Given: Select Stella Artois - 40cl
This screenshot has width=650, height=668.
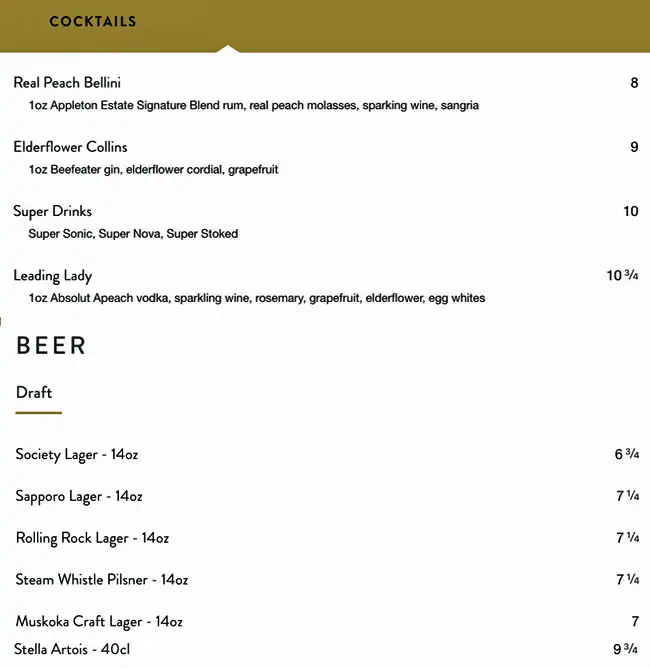Looking at the screenshot, I should pos(72,649).
